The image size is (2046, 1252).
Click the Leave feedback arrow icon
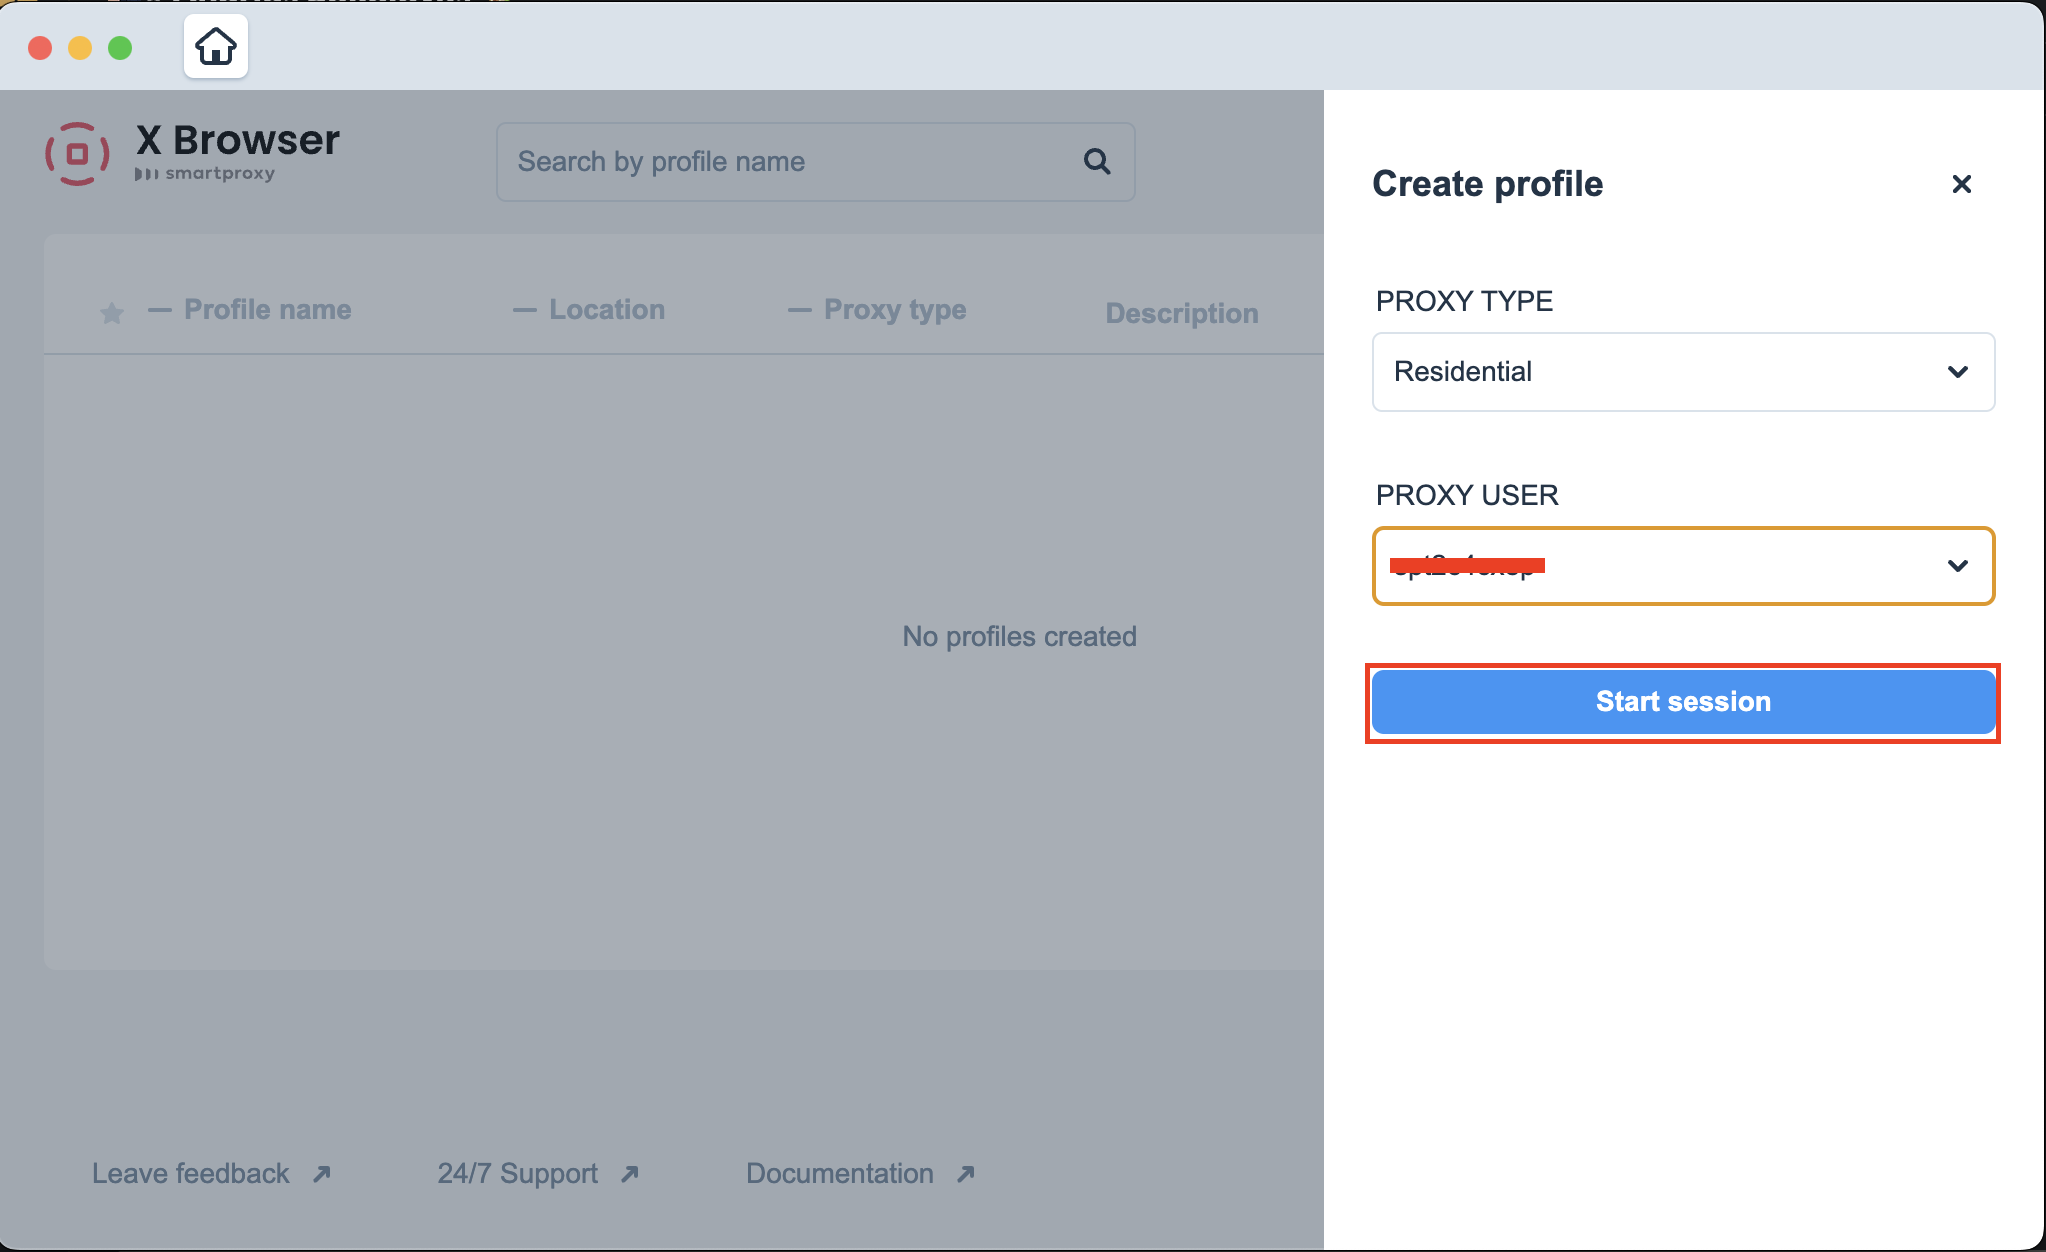click(322, 1174)
